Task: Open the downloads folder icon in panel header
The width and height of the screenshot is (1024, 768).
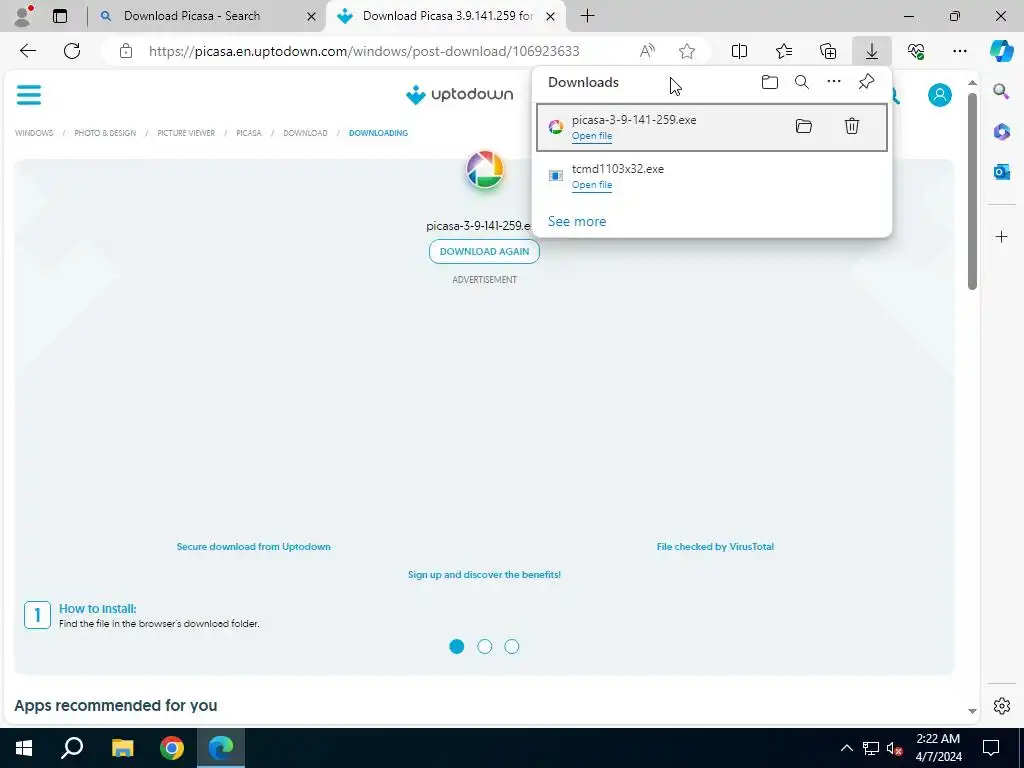Action: pos(770,82)
